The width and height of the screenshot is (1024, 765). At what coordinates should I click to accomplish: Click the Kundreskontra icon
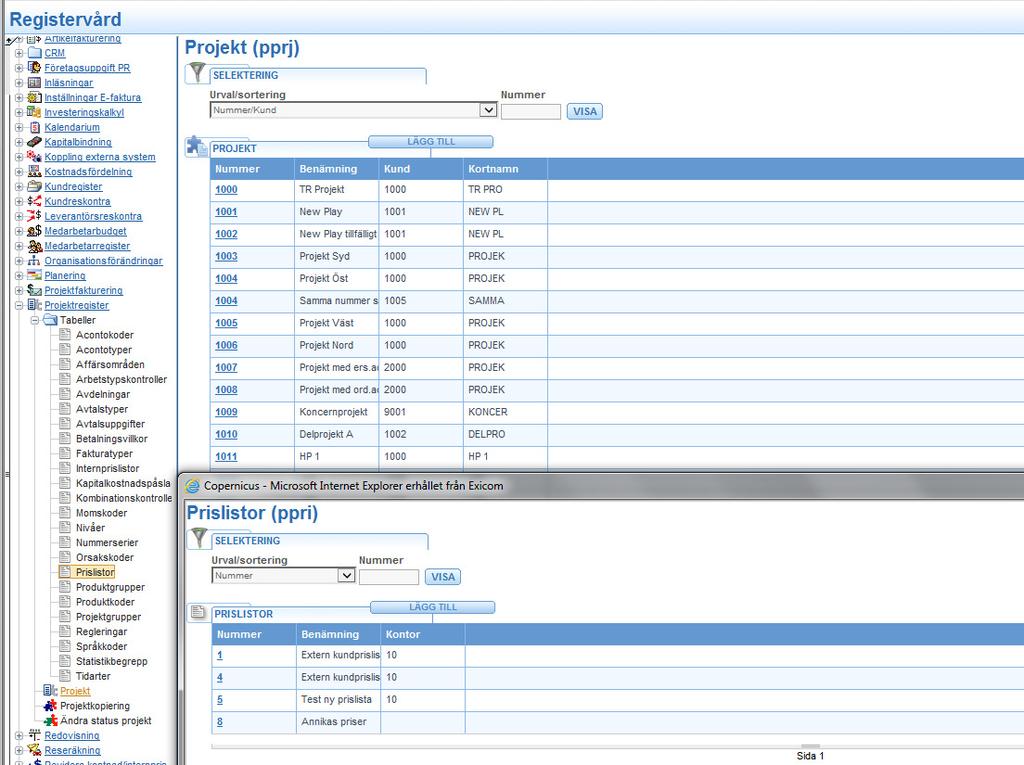35,201
